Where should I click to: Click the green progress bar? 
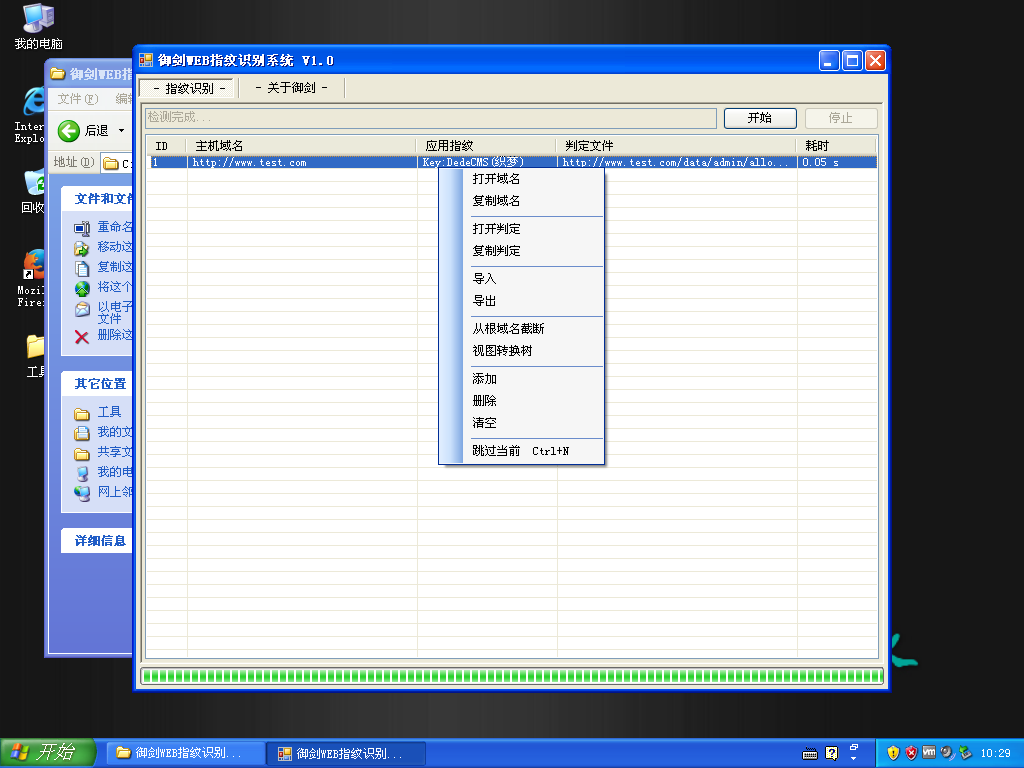click(x=512, y=676)
